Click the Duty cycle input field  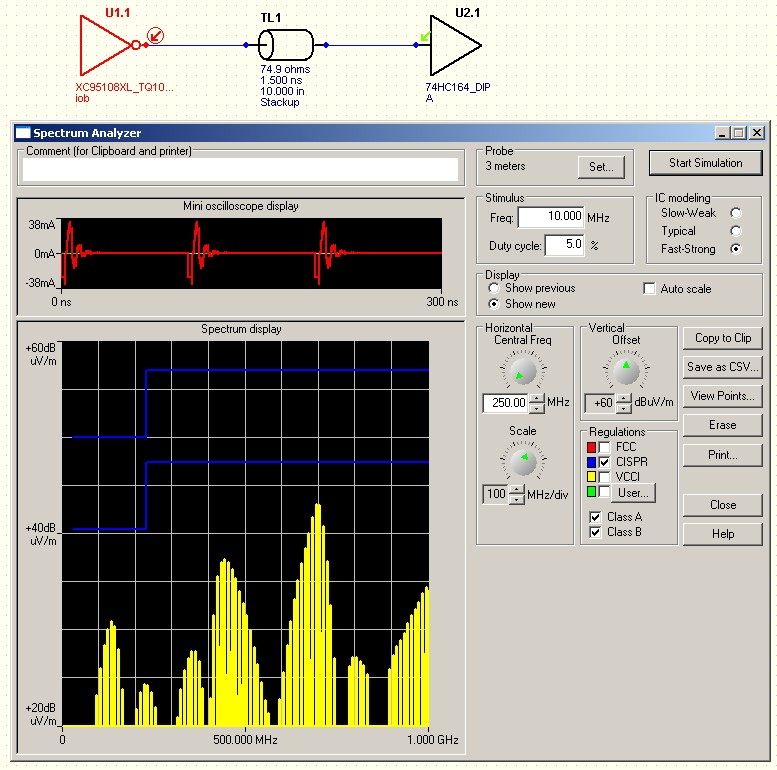coord(564,245)
